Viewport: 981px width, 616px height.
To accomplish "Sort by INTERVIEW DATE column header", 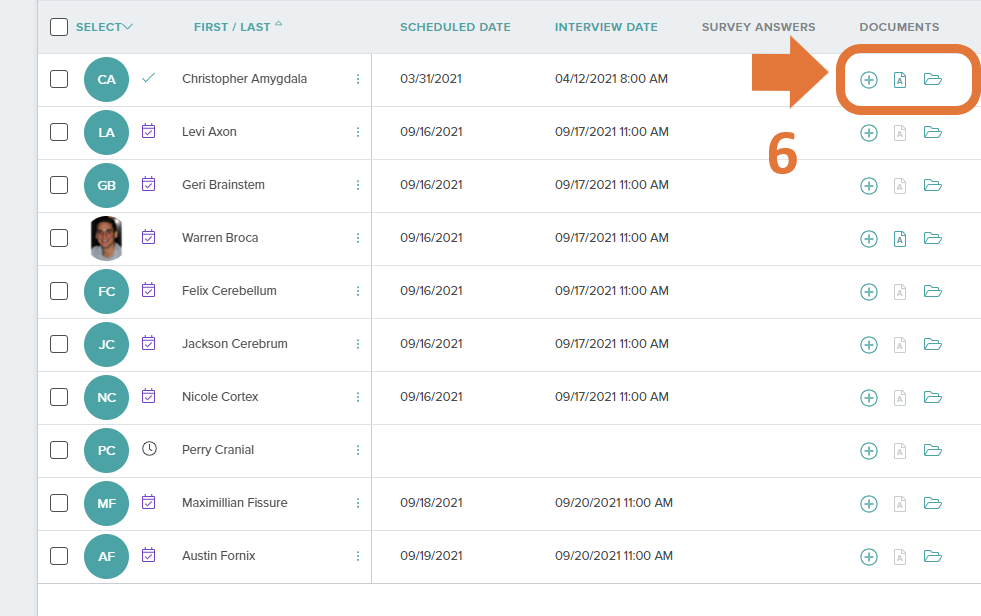I will [x=606, y=27].
